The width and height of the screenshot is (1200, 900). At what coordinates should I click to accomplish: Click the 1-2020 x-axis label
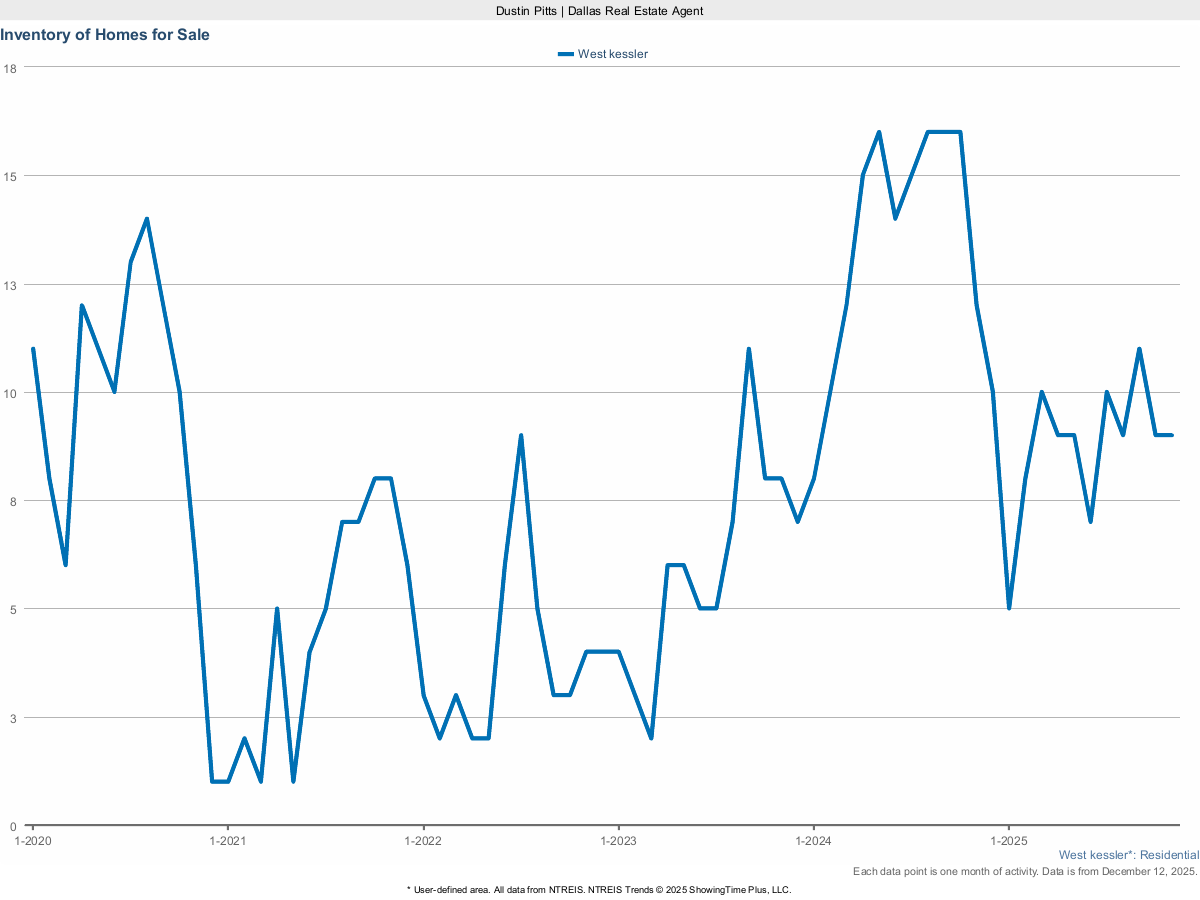[x=32, y=841]
